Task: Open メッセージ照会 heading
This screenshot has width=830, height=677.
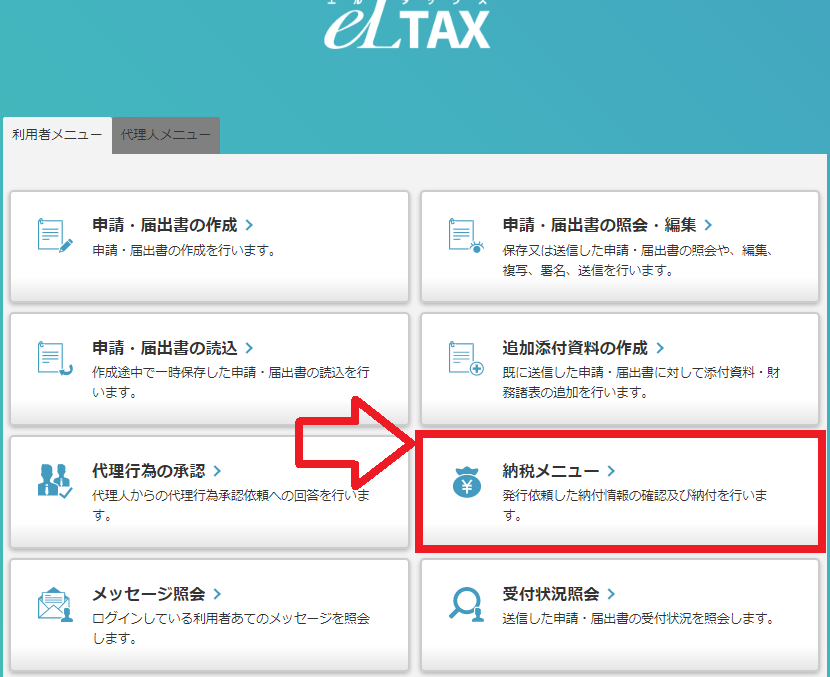Action: point(149,594)
